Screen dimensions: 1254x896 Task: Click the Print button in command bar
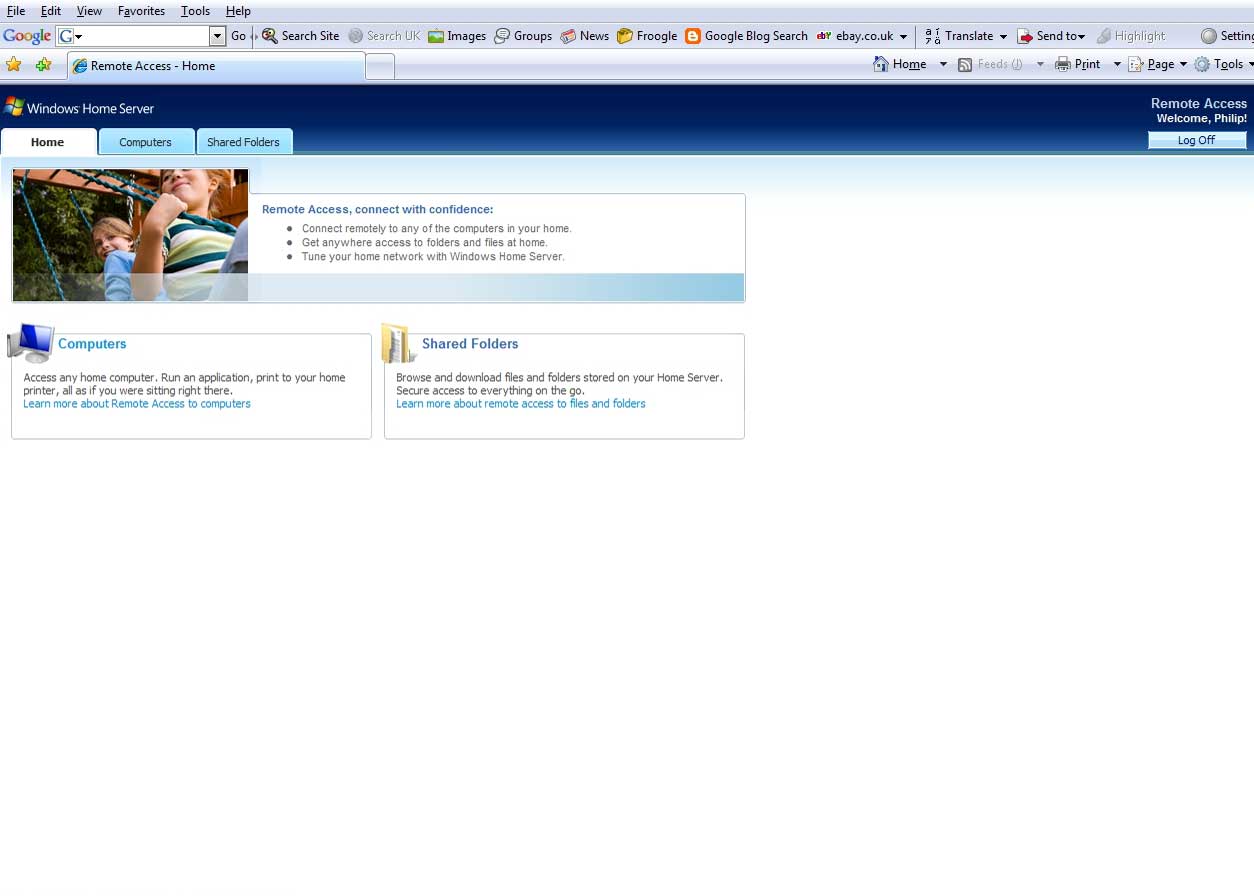tap(1078, 64)
